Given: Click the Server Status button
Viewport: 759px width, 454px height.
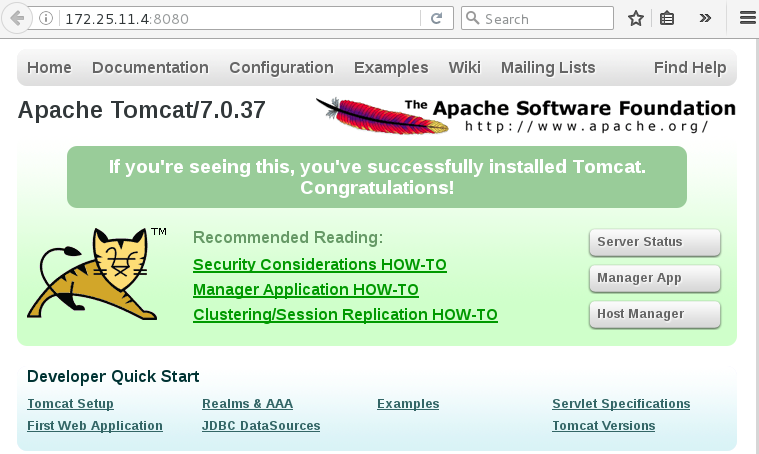Looking at the screenshot, I should click(x=655, y=242).
